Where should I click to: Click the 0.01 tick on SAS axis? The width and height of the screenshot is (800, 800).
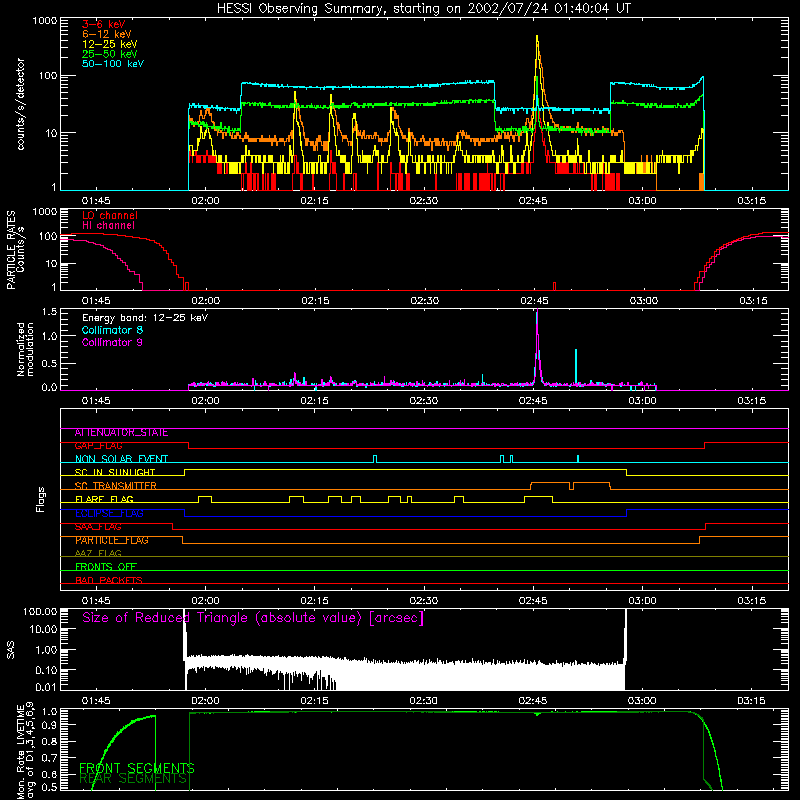click(x=46, y=687)
